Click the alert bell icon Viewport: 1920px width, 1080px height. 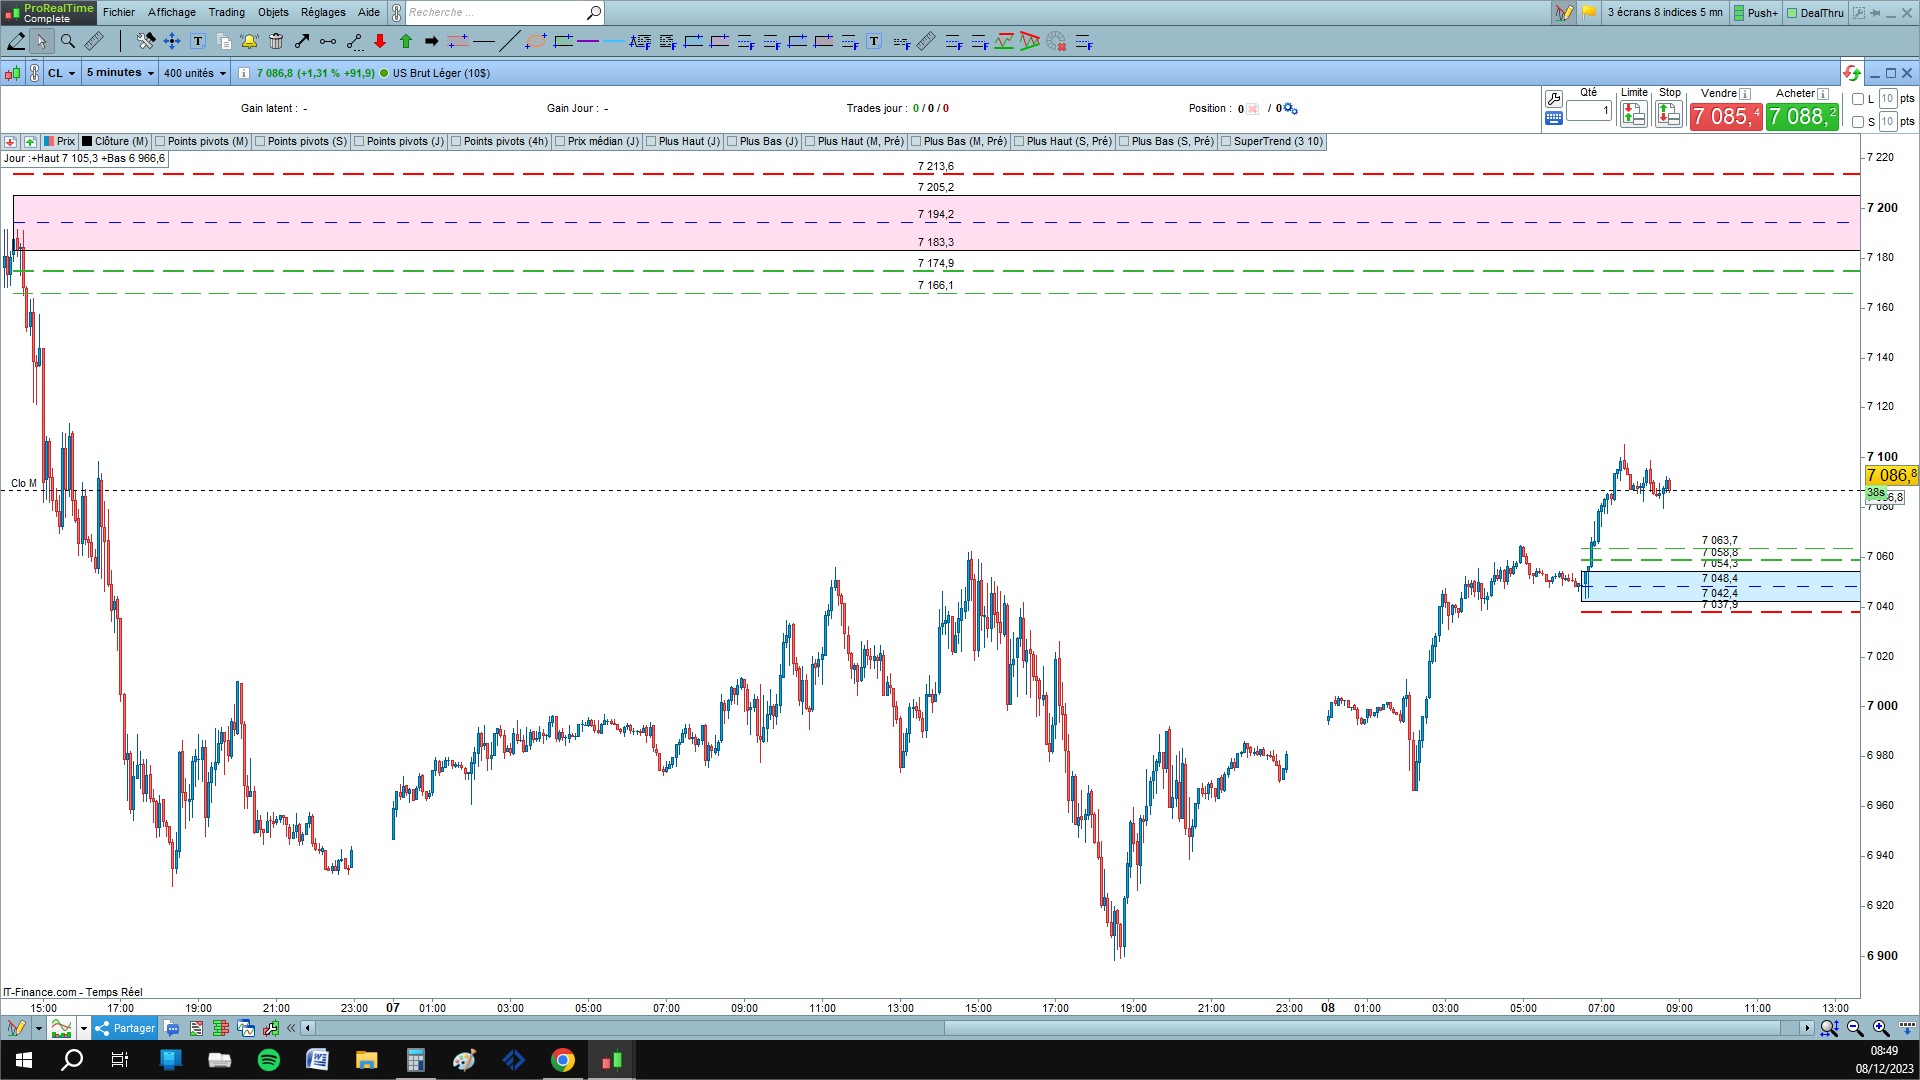click(249, 41)
